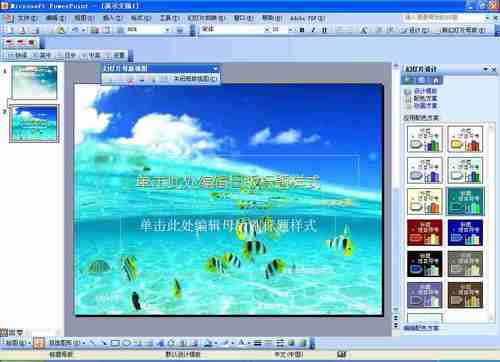Toggle underline formatting in the toolbar

[x=324, y=30]
